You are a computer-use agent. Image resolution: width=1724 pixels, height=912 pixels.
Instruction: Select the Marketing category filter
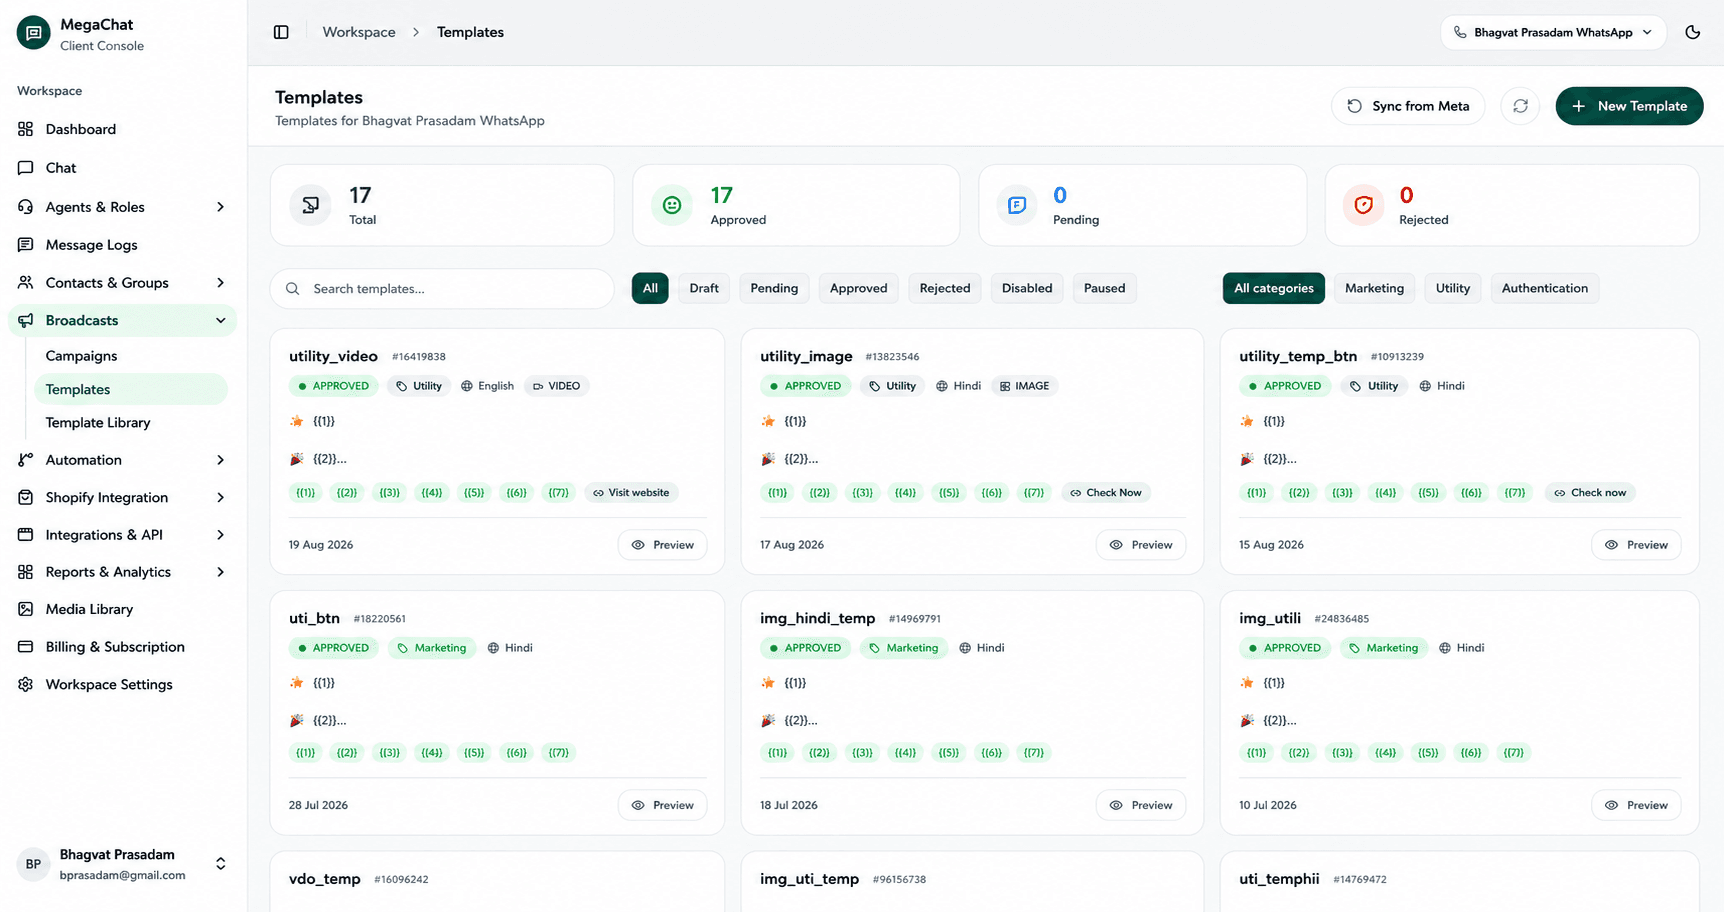[x=1374, y=288]
